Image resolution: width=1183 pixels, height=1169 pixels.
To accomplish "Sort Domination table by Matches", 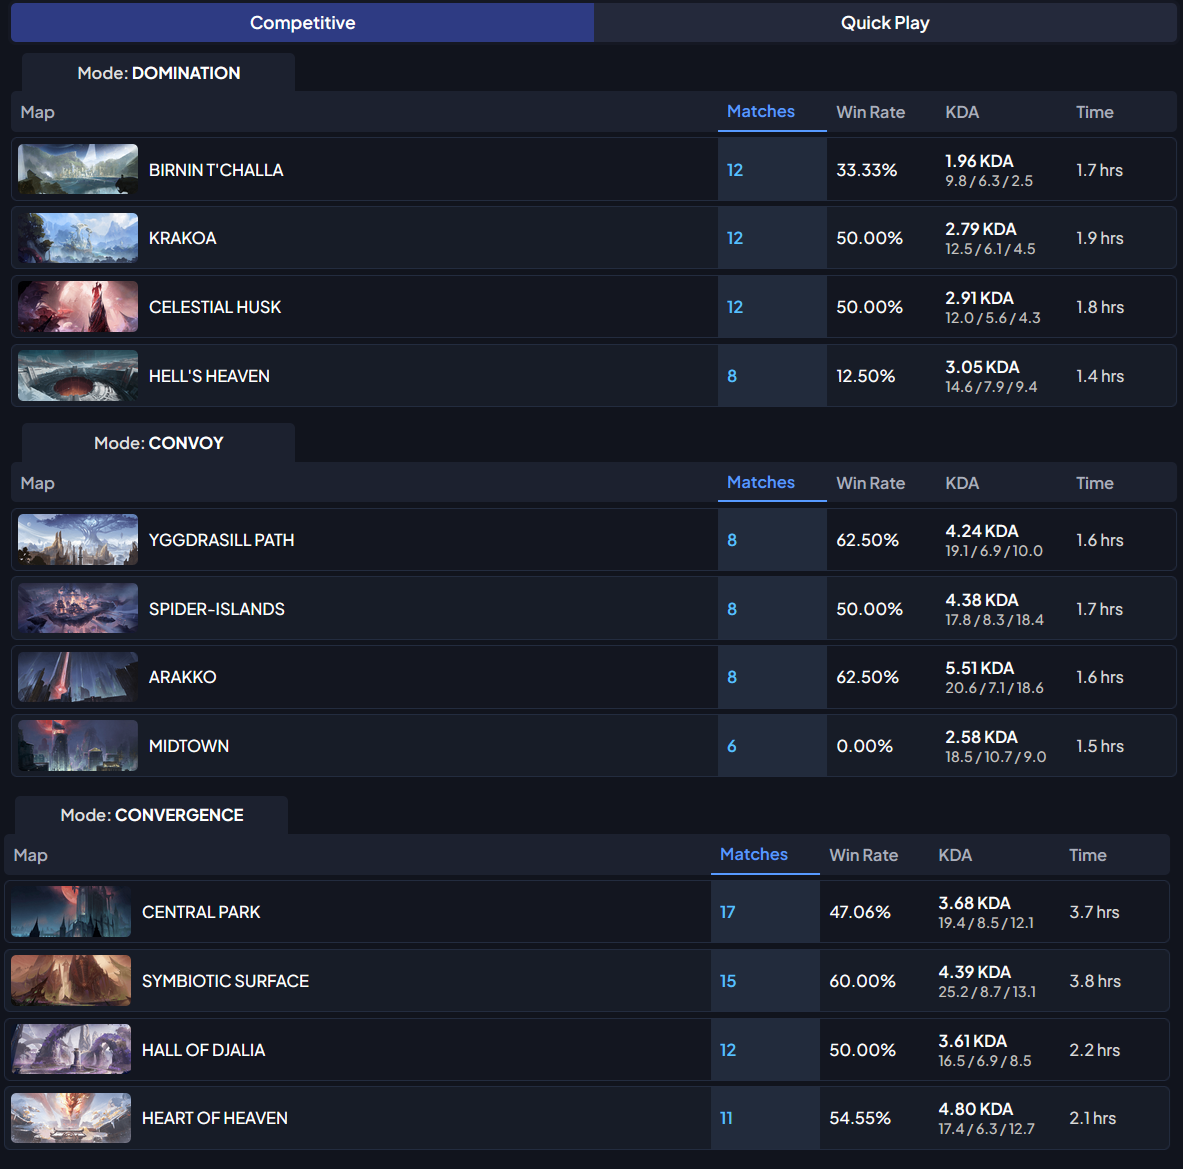I will tap(760, 112).
